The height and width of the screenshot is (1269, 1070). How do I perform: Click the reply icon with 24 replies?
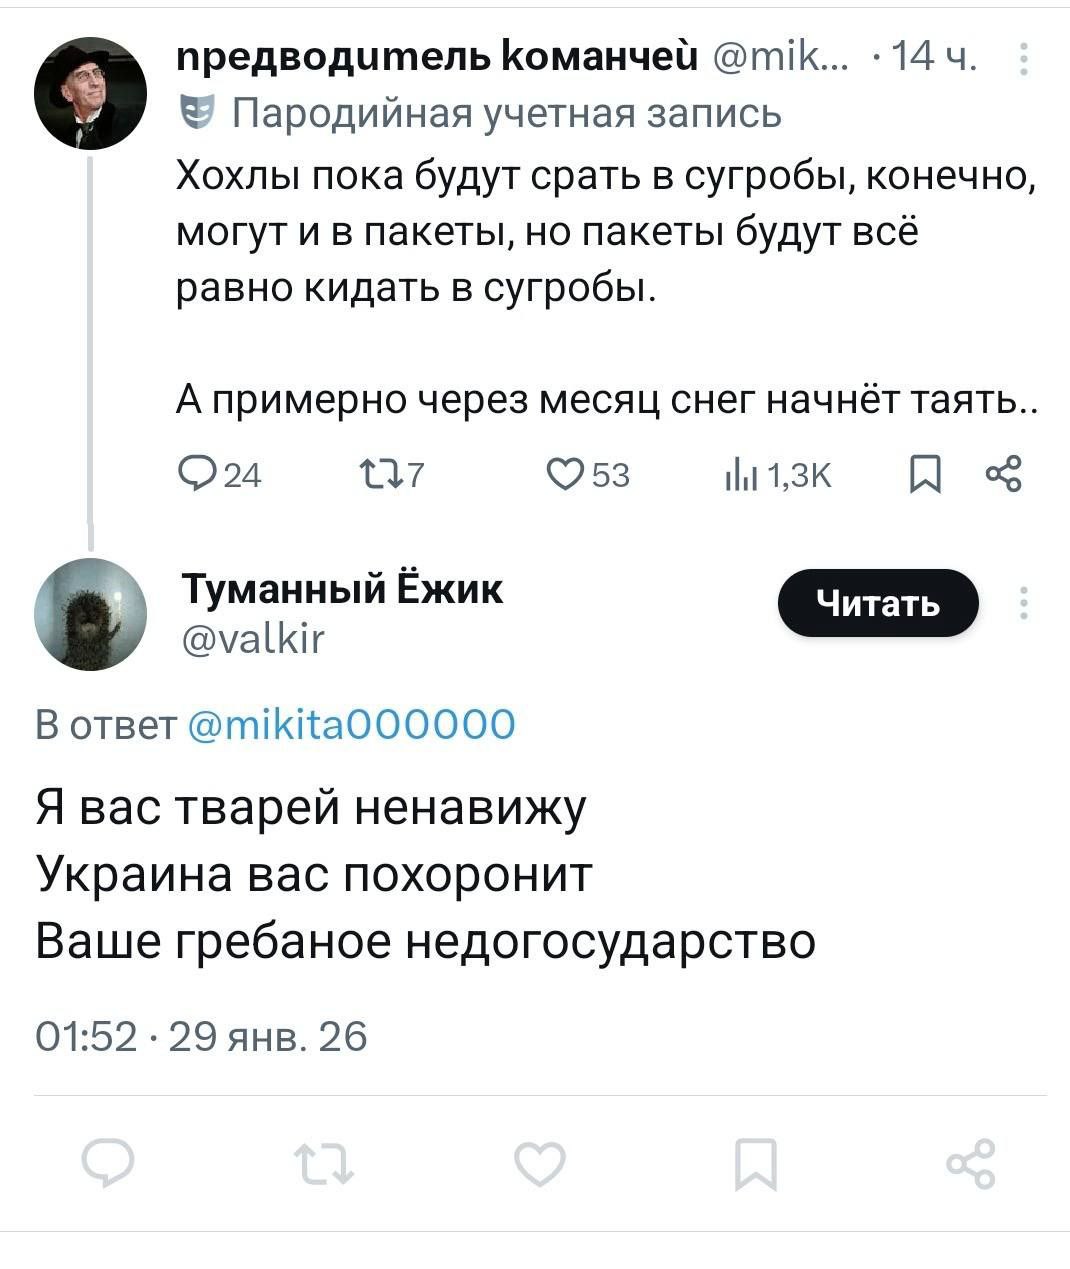[195, 475]
